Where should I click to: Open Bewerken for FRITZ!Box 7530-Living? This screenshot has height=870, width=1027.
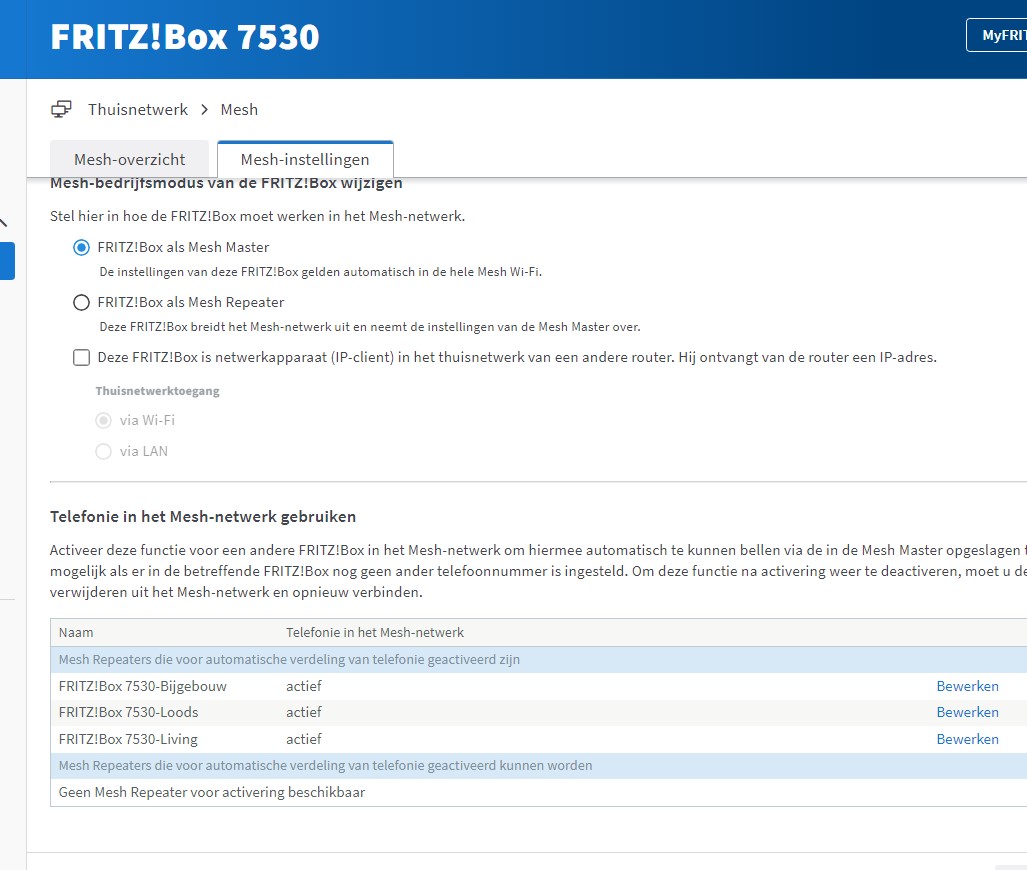click(967, 739)
